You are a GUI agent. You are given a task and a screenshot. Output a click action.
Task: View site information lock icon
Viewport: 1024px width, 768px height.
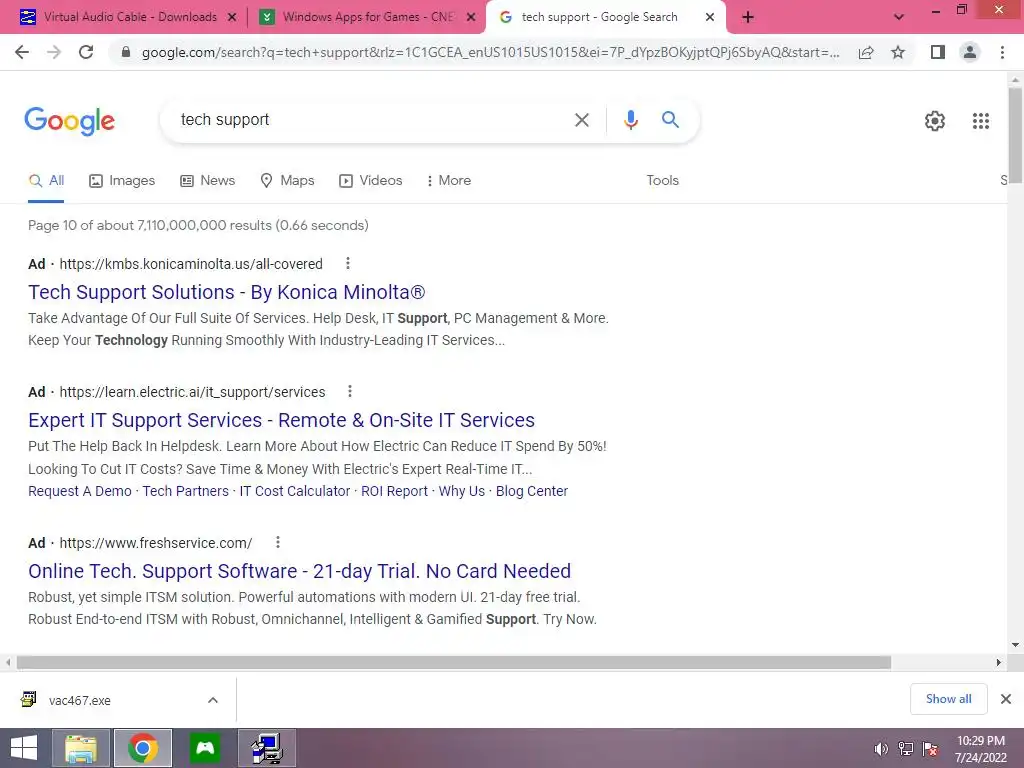[x=126, y=52]
